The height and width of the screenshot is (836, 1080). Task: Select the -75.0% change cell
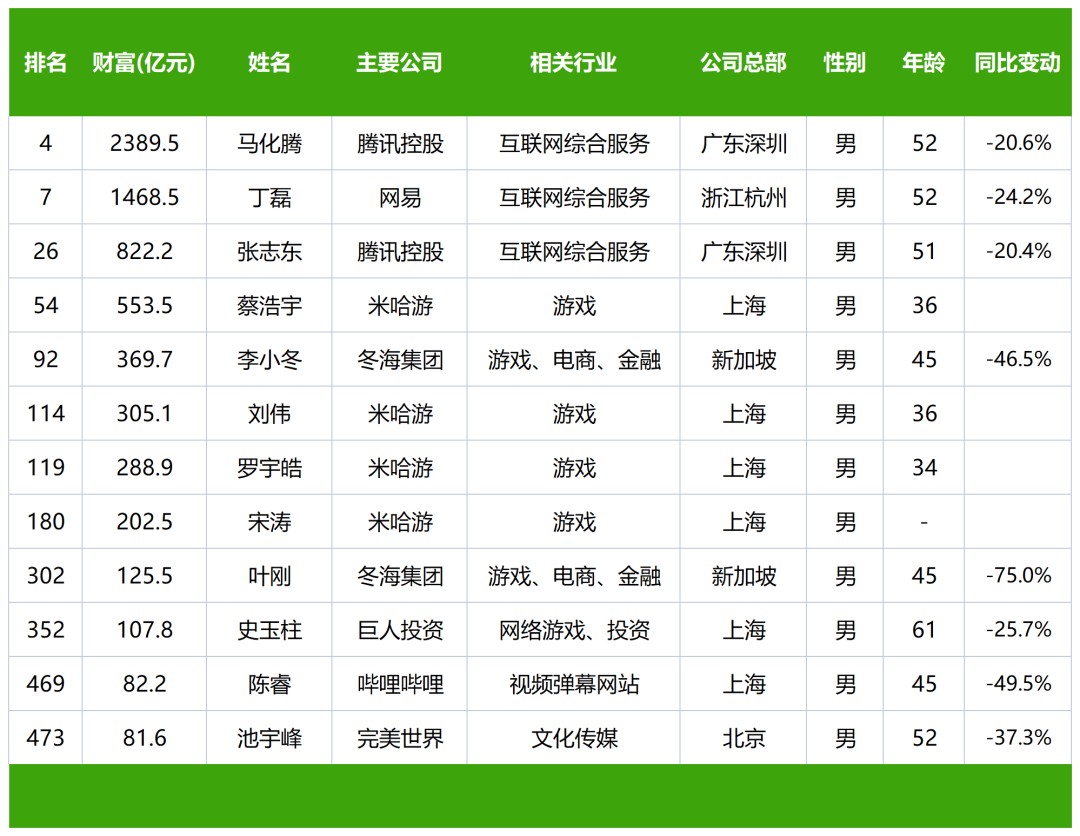(x=1017, y=576)
